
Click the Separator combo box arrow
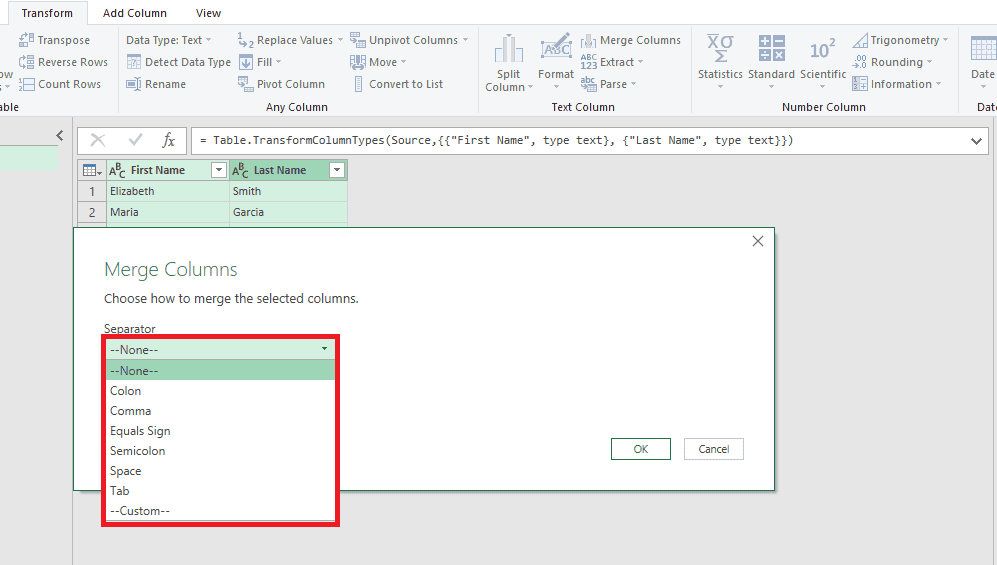coord(324,349)
